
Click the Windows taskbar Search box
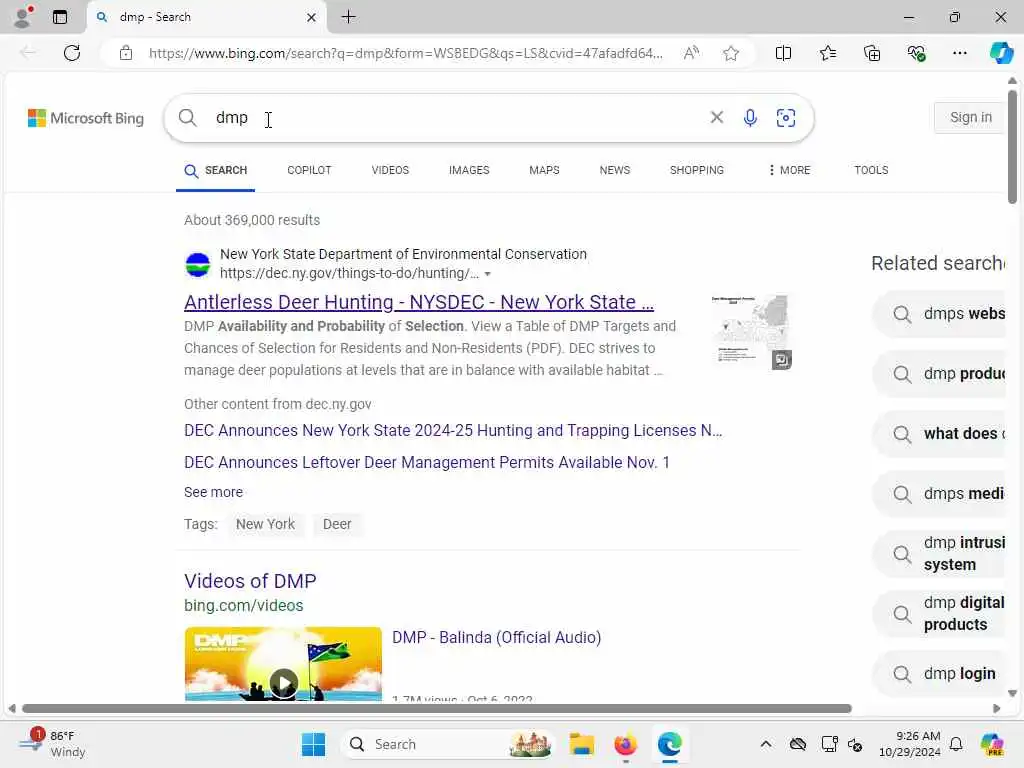pos(447,744)
